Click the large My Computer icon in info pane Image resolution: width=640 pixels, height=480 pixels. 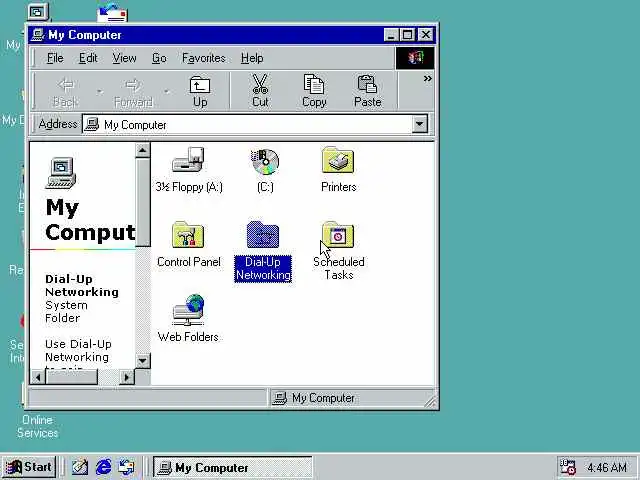pyautogui.click(x=61, y=173)
